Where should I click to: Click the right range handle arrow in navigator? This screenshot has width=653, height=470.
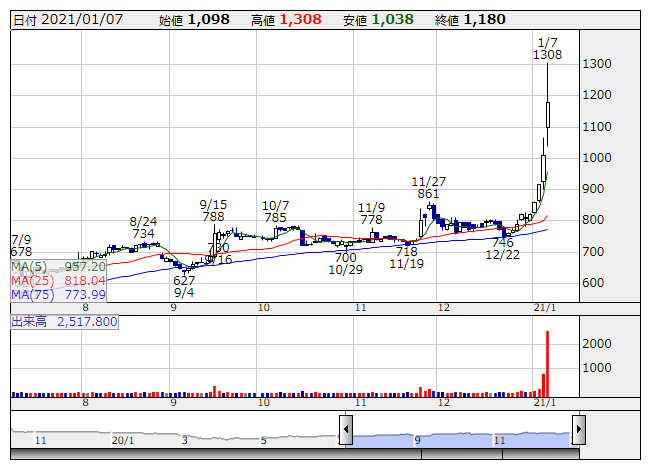point(577,431)
